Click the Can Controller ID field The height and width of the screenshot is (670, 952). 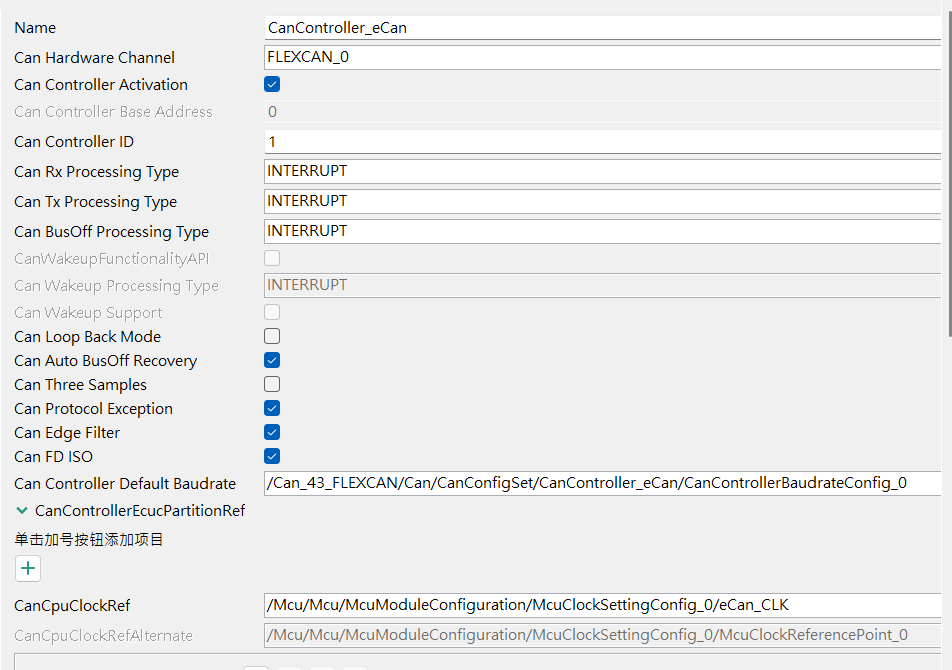pos(602,141)
